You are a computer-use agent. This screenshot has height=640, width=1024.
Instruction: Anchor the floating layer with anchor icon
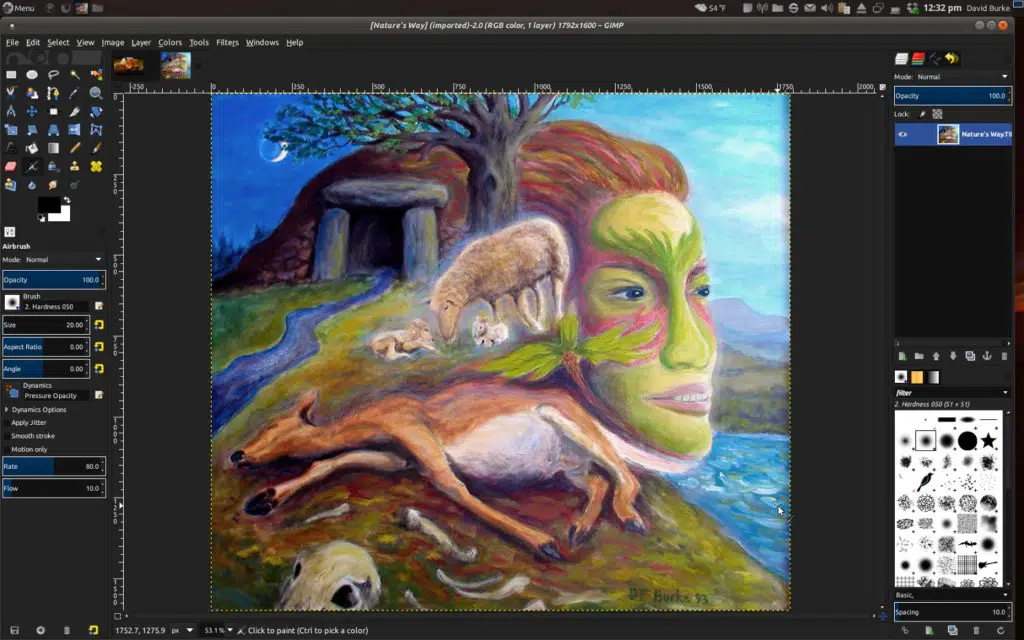coord(987,356)
